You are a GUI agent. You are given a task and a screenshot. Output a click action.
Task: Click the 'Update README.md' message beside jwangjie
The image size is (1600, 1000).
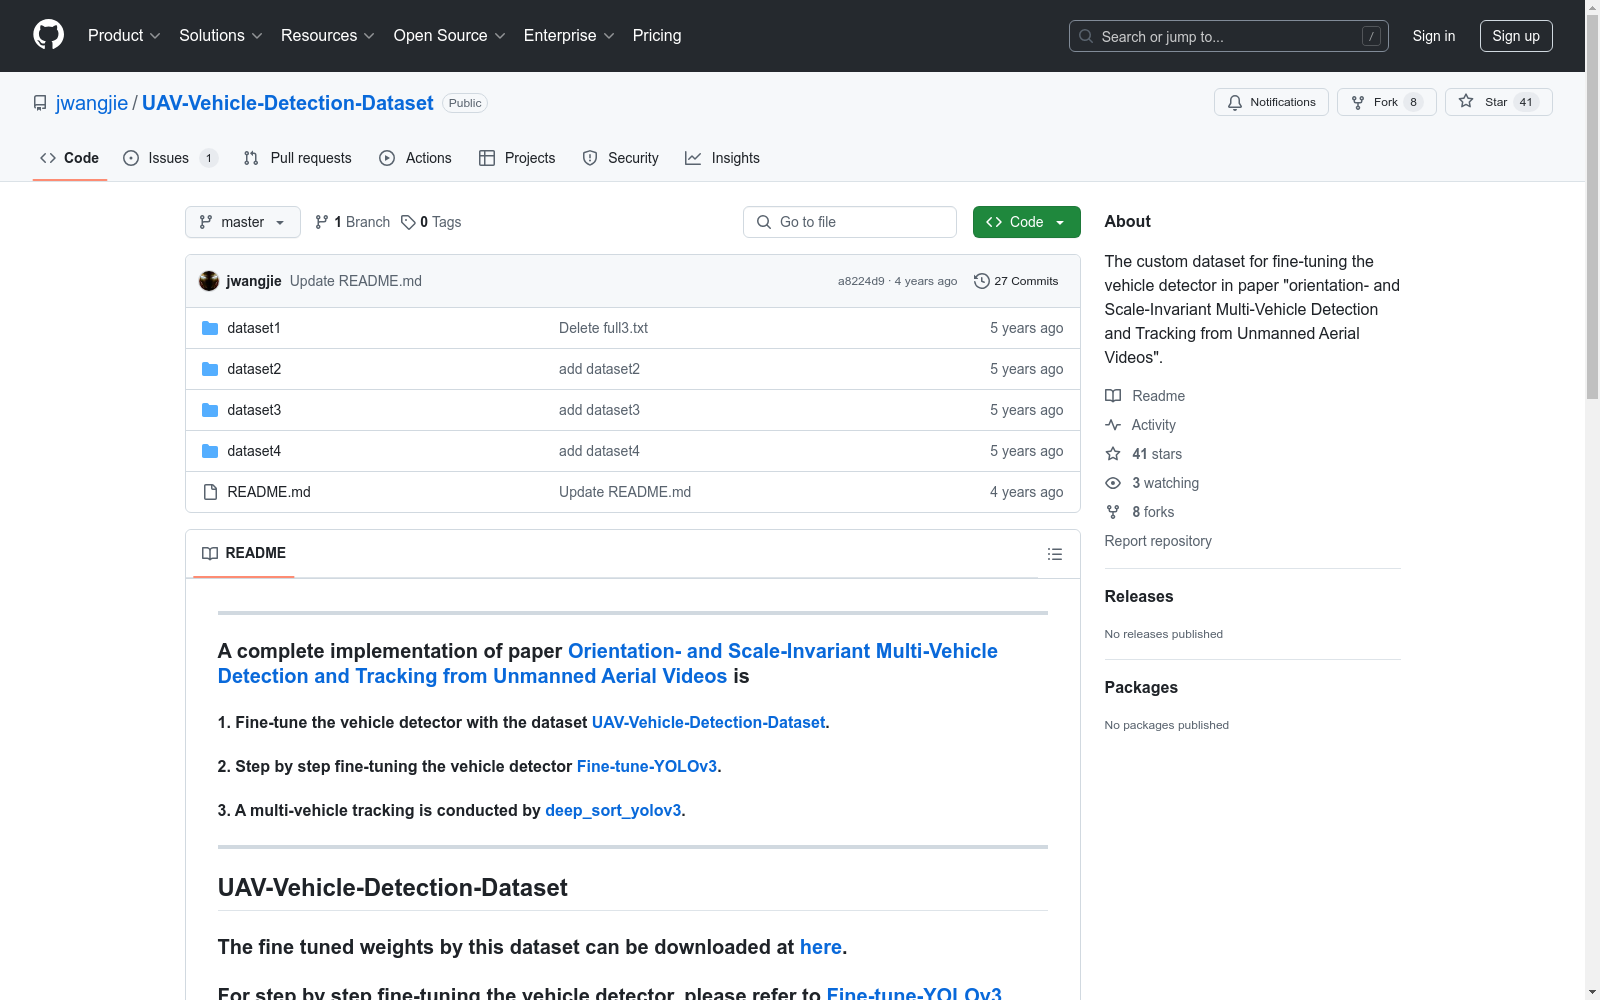coord(356,281)
